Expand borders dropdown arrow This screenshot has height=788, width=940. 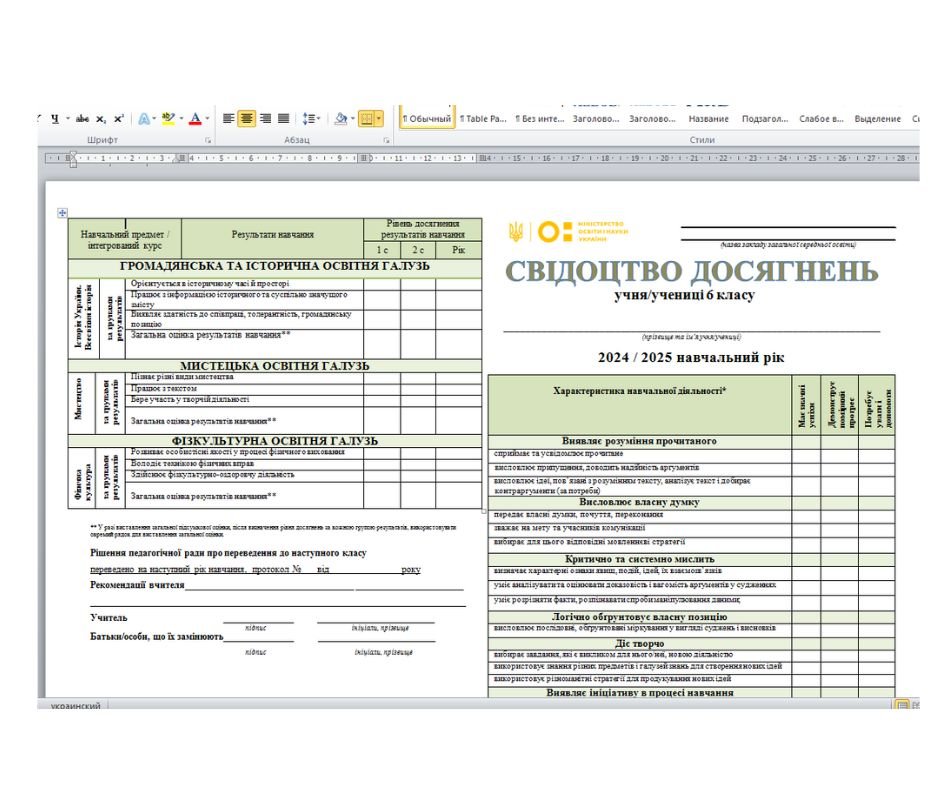[x=379, y=119]
